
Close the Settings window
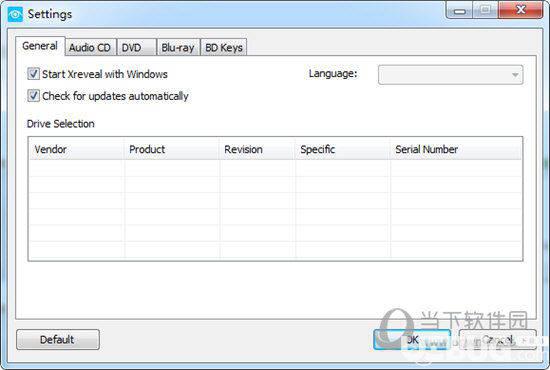coord(521,10)
